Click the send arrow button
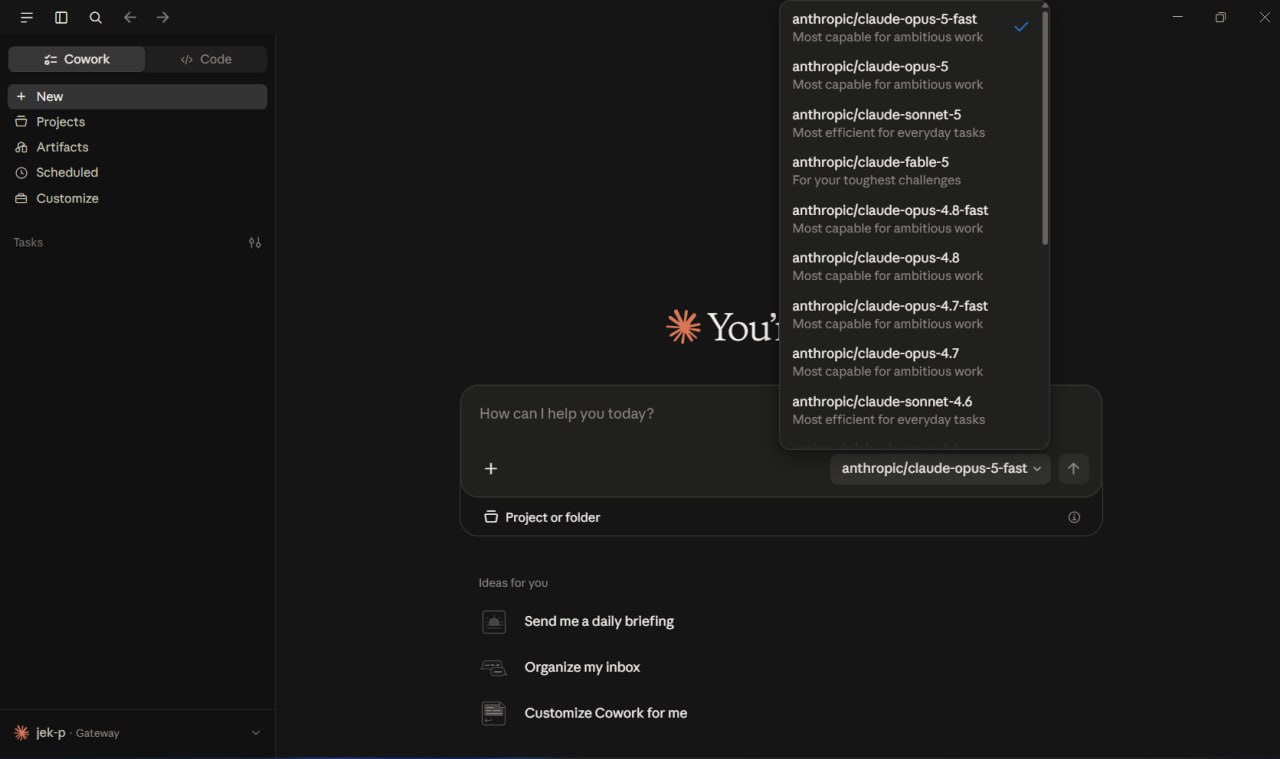Image resolution: width=1280 pixels, height=759 pixels. coord(1073,468)
